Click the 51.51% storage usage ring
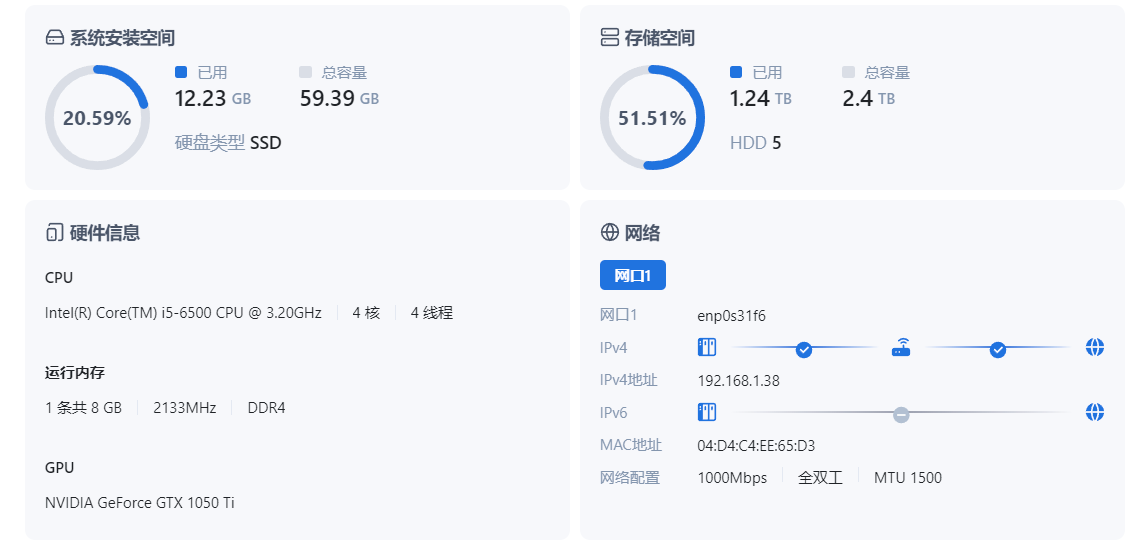This screenshot has width=1134, height=557. 652,118
